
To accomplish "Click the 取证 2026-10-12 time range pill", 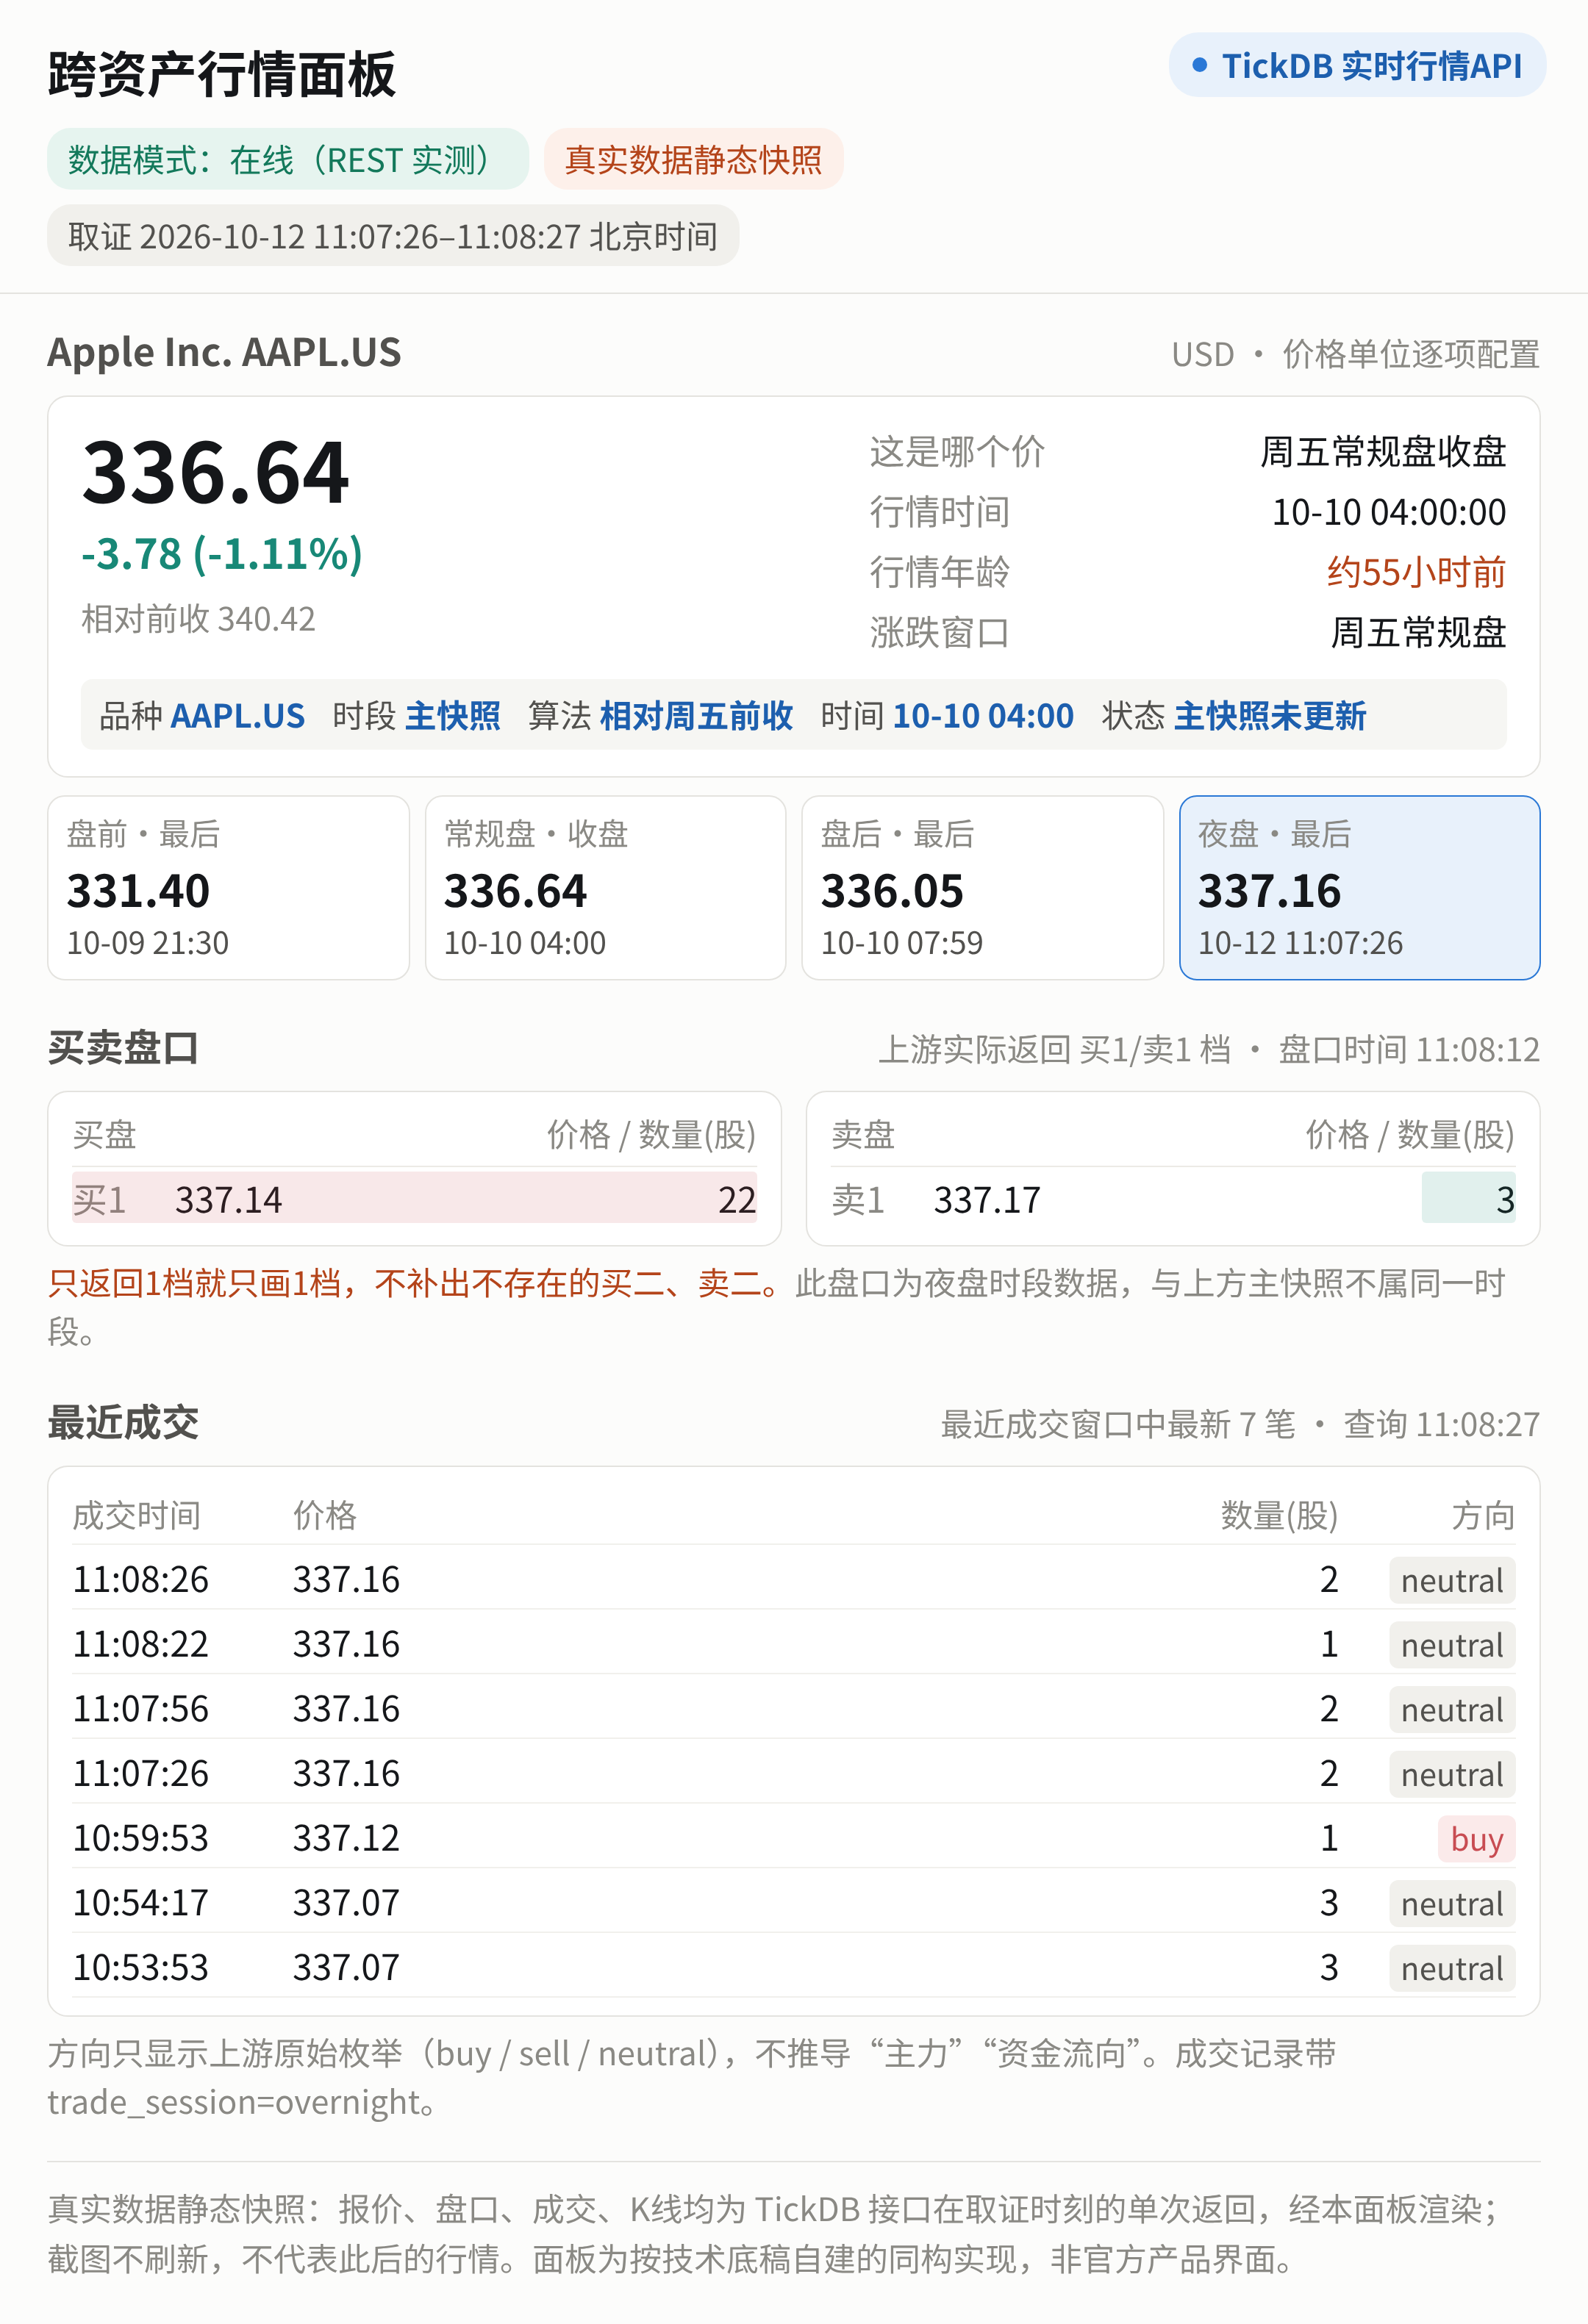I will pyautogui.click(x=393, y=236).
